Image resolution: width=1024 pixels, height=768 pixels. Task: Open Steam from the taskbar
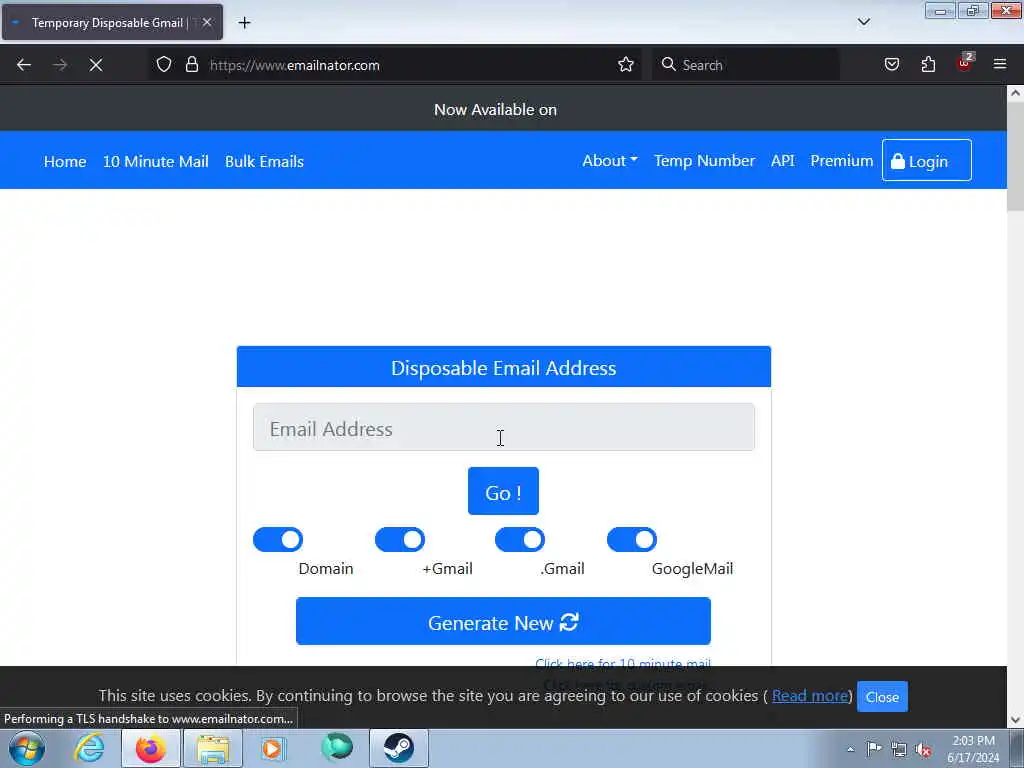pos(398,748)
